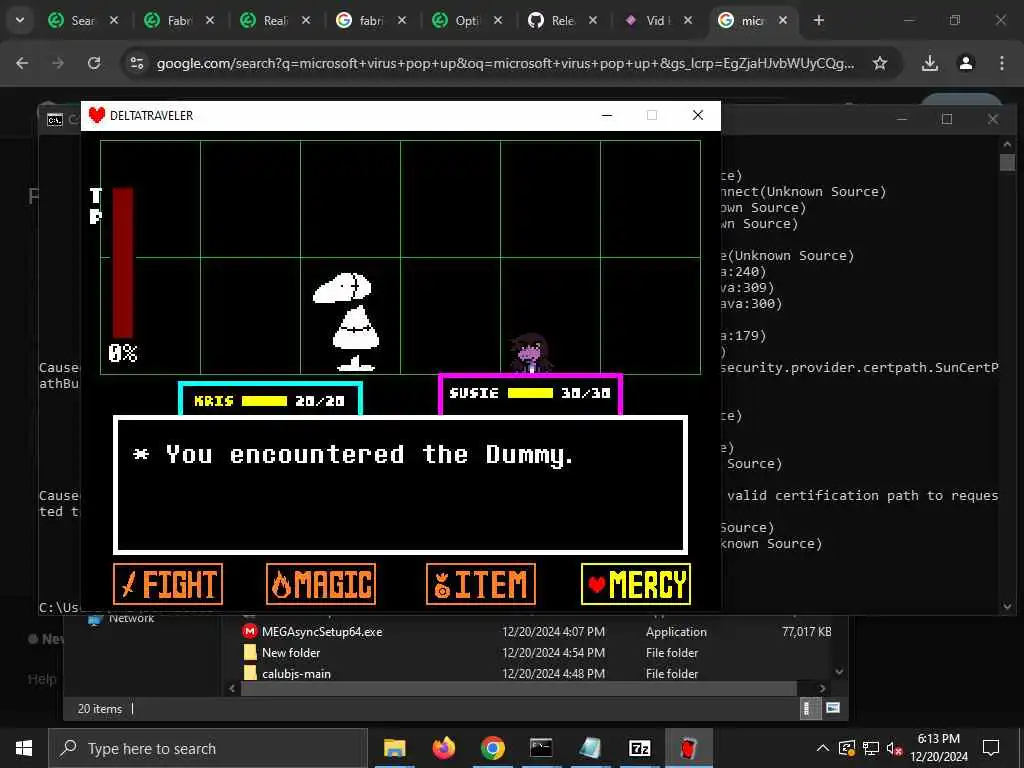This screenshot has width=1024, height=768.
Task: Click Susie's HP status panel
Action: coord(530,394)
